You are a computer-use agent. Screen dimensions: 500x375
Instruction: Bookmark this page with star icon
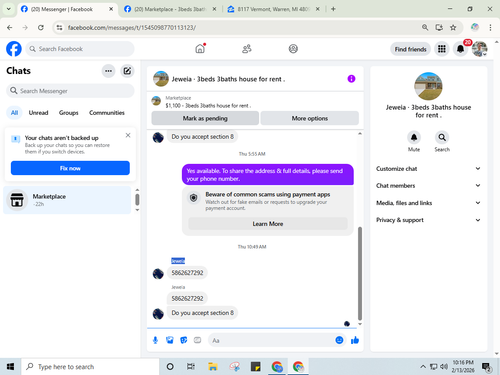pyautogui.click(x=453, y=27)
